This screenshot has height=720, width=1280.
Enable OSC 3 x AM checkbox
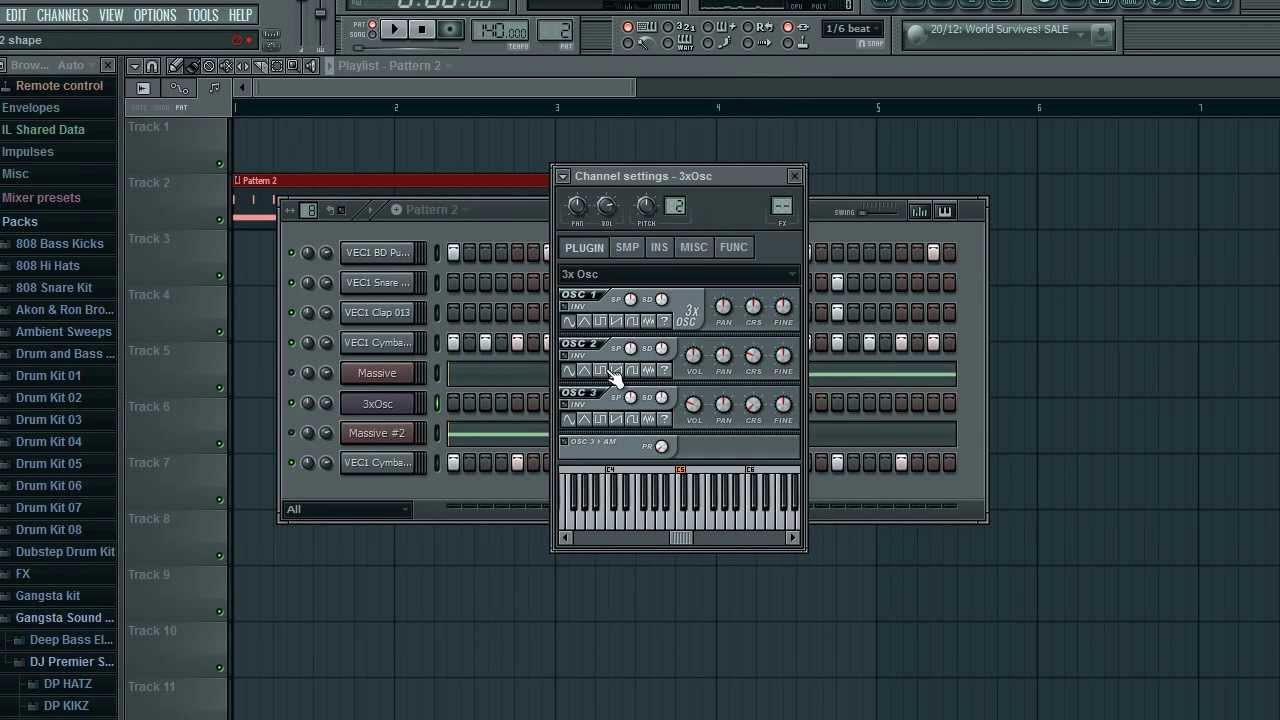[x=565, y=442]
